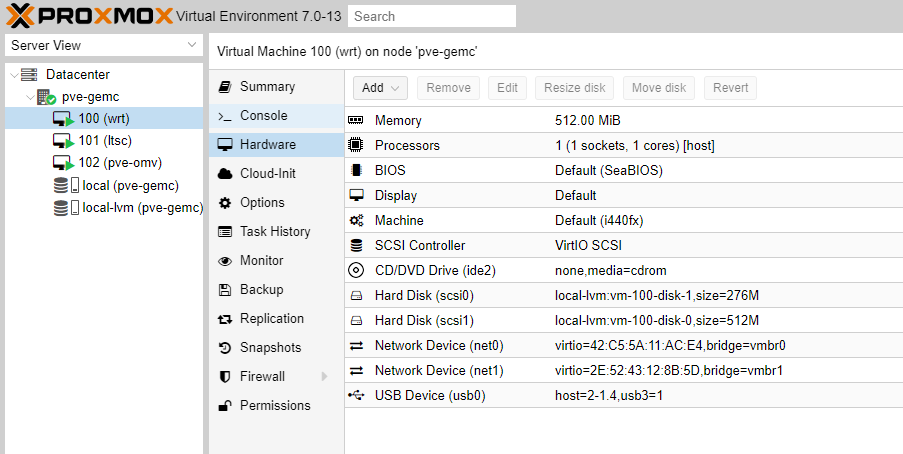The width and height of the screenshot is (903, 454).
Task: Open the Summary tab
Action: 276,87
